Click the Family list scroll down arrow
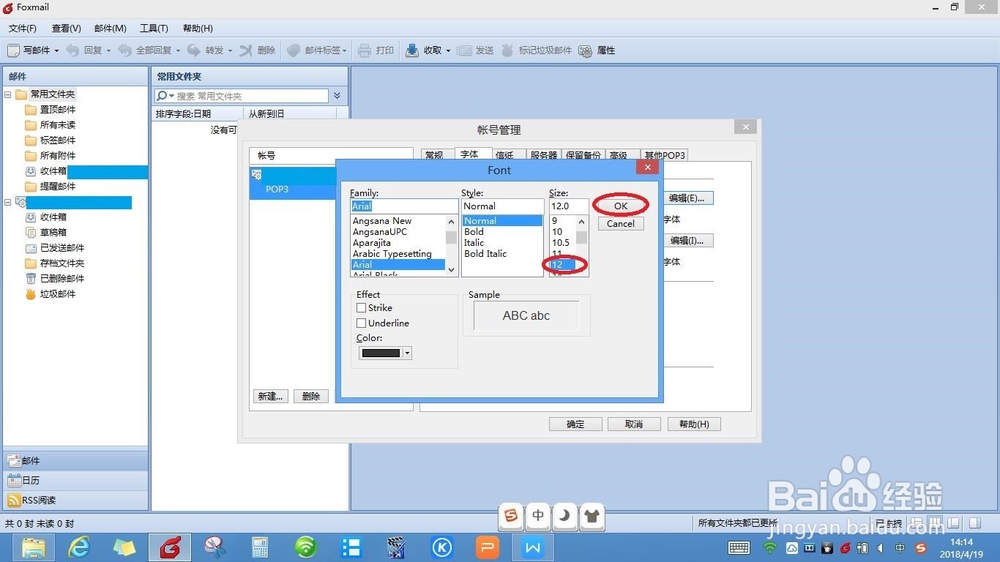The image size is (1000, 562). coord(452,270)
